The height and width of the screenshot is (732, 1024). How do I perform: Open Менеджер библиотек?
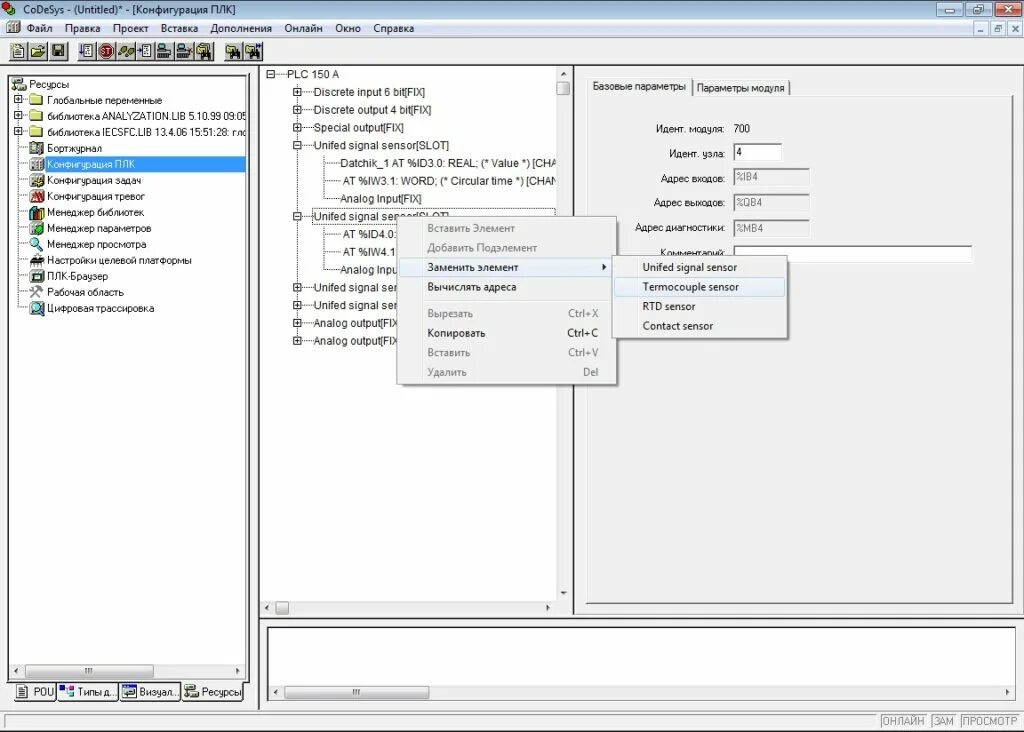[x=95, y=212]
